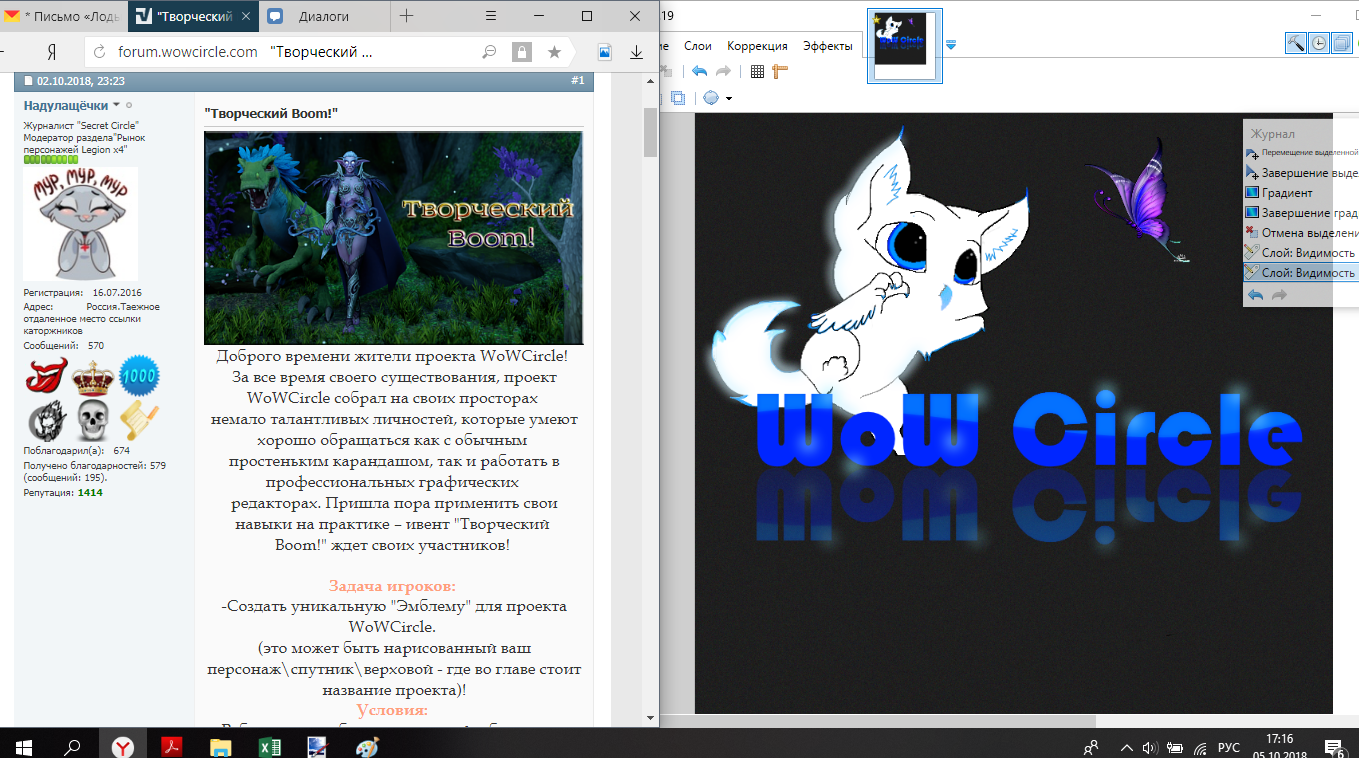Click the Layers window icon
Viewport: 1359px width, 758px height.
point(1341,43)
